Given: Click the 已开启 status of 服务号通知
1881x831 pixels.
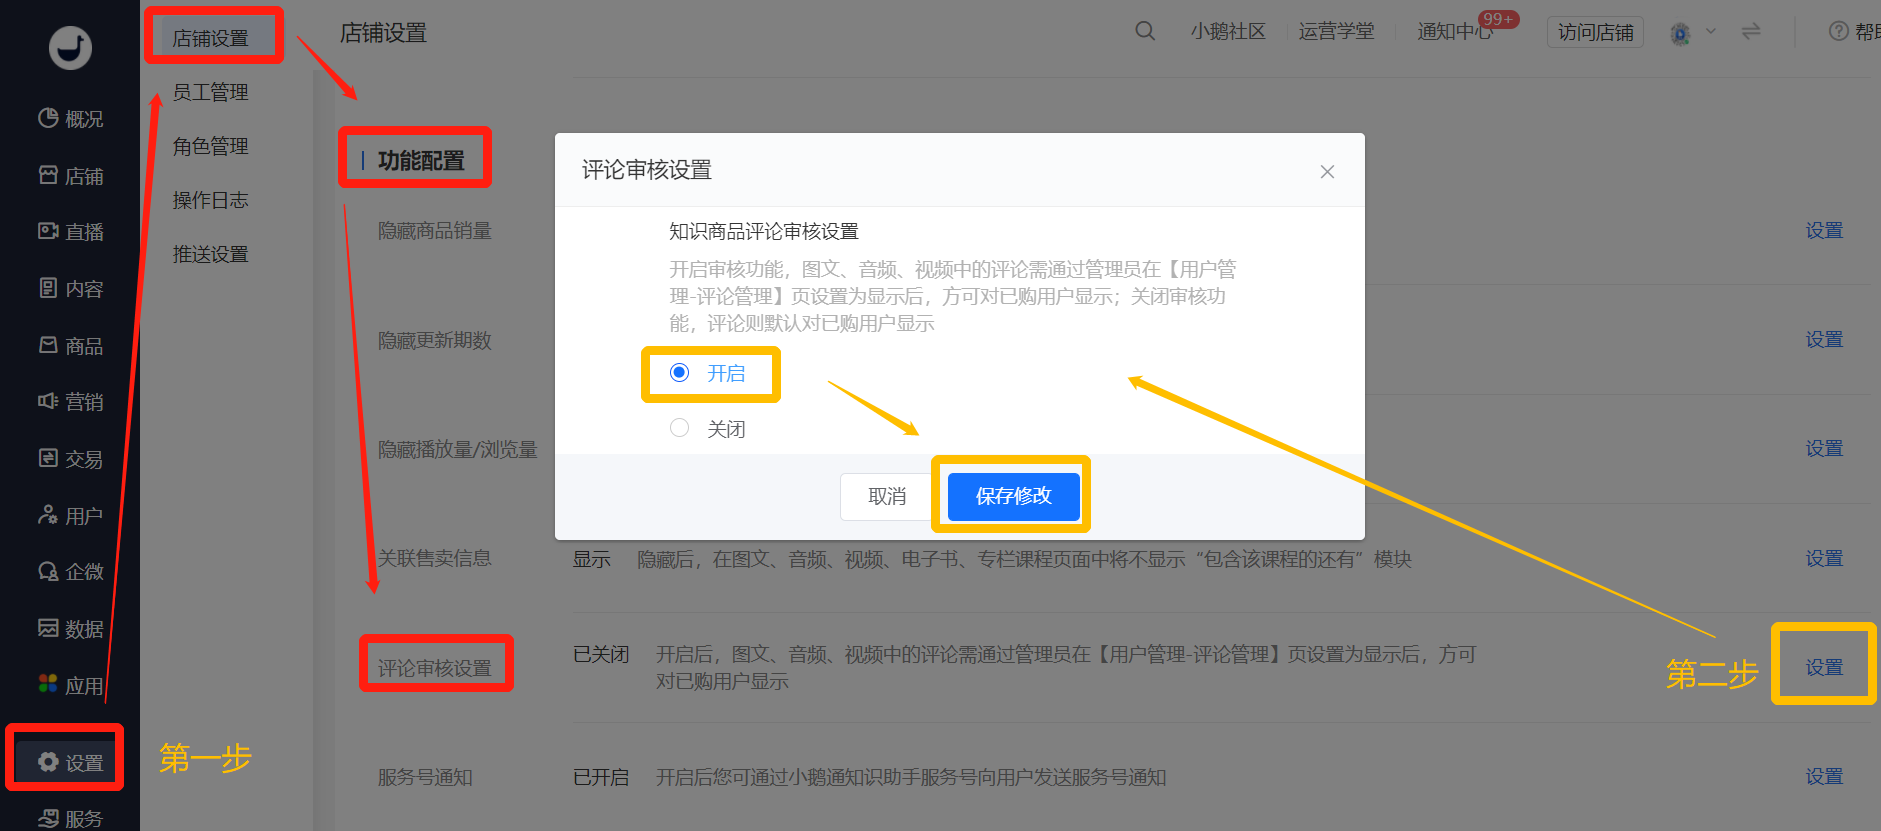Looking at the screenshot, I should [601, 777].
